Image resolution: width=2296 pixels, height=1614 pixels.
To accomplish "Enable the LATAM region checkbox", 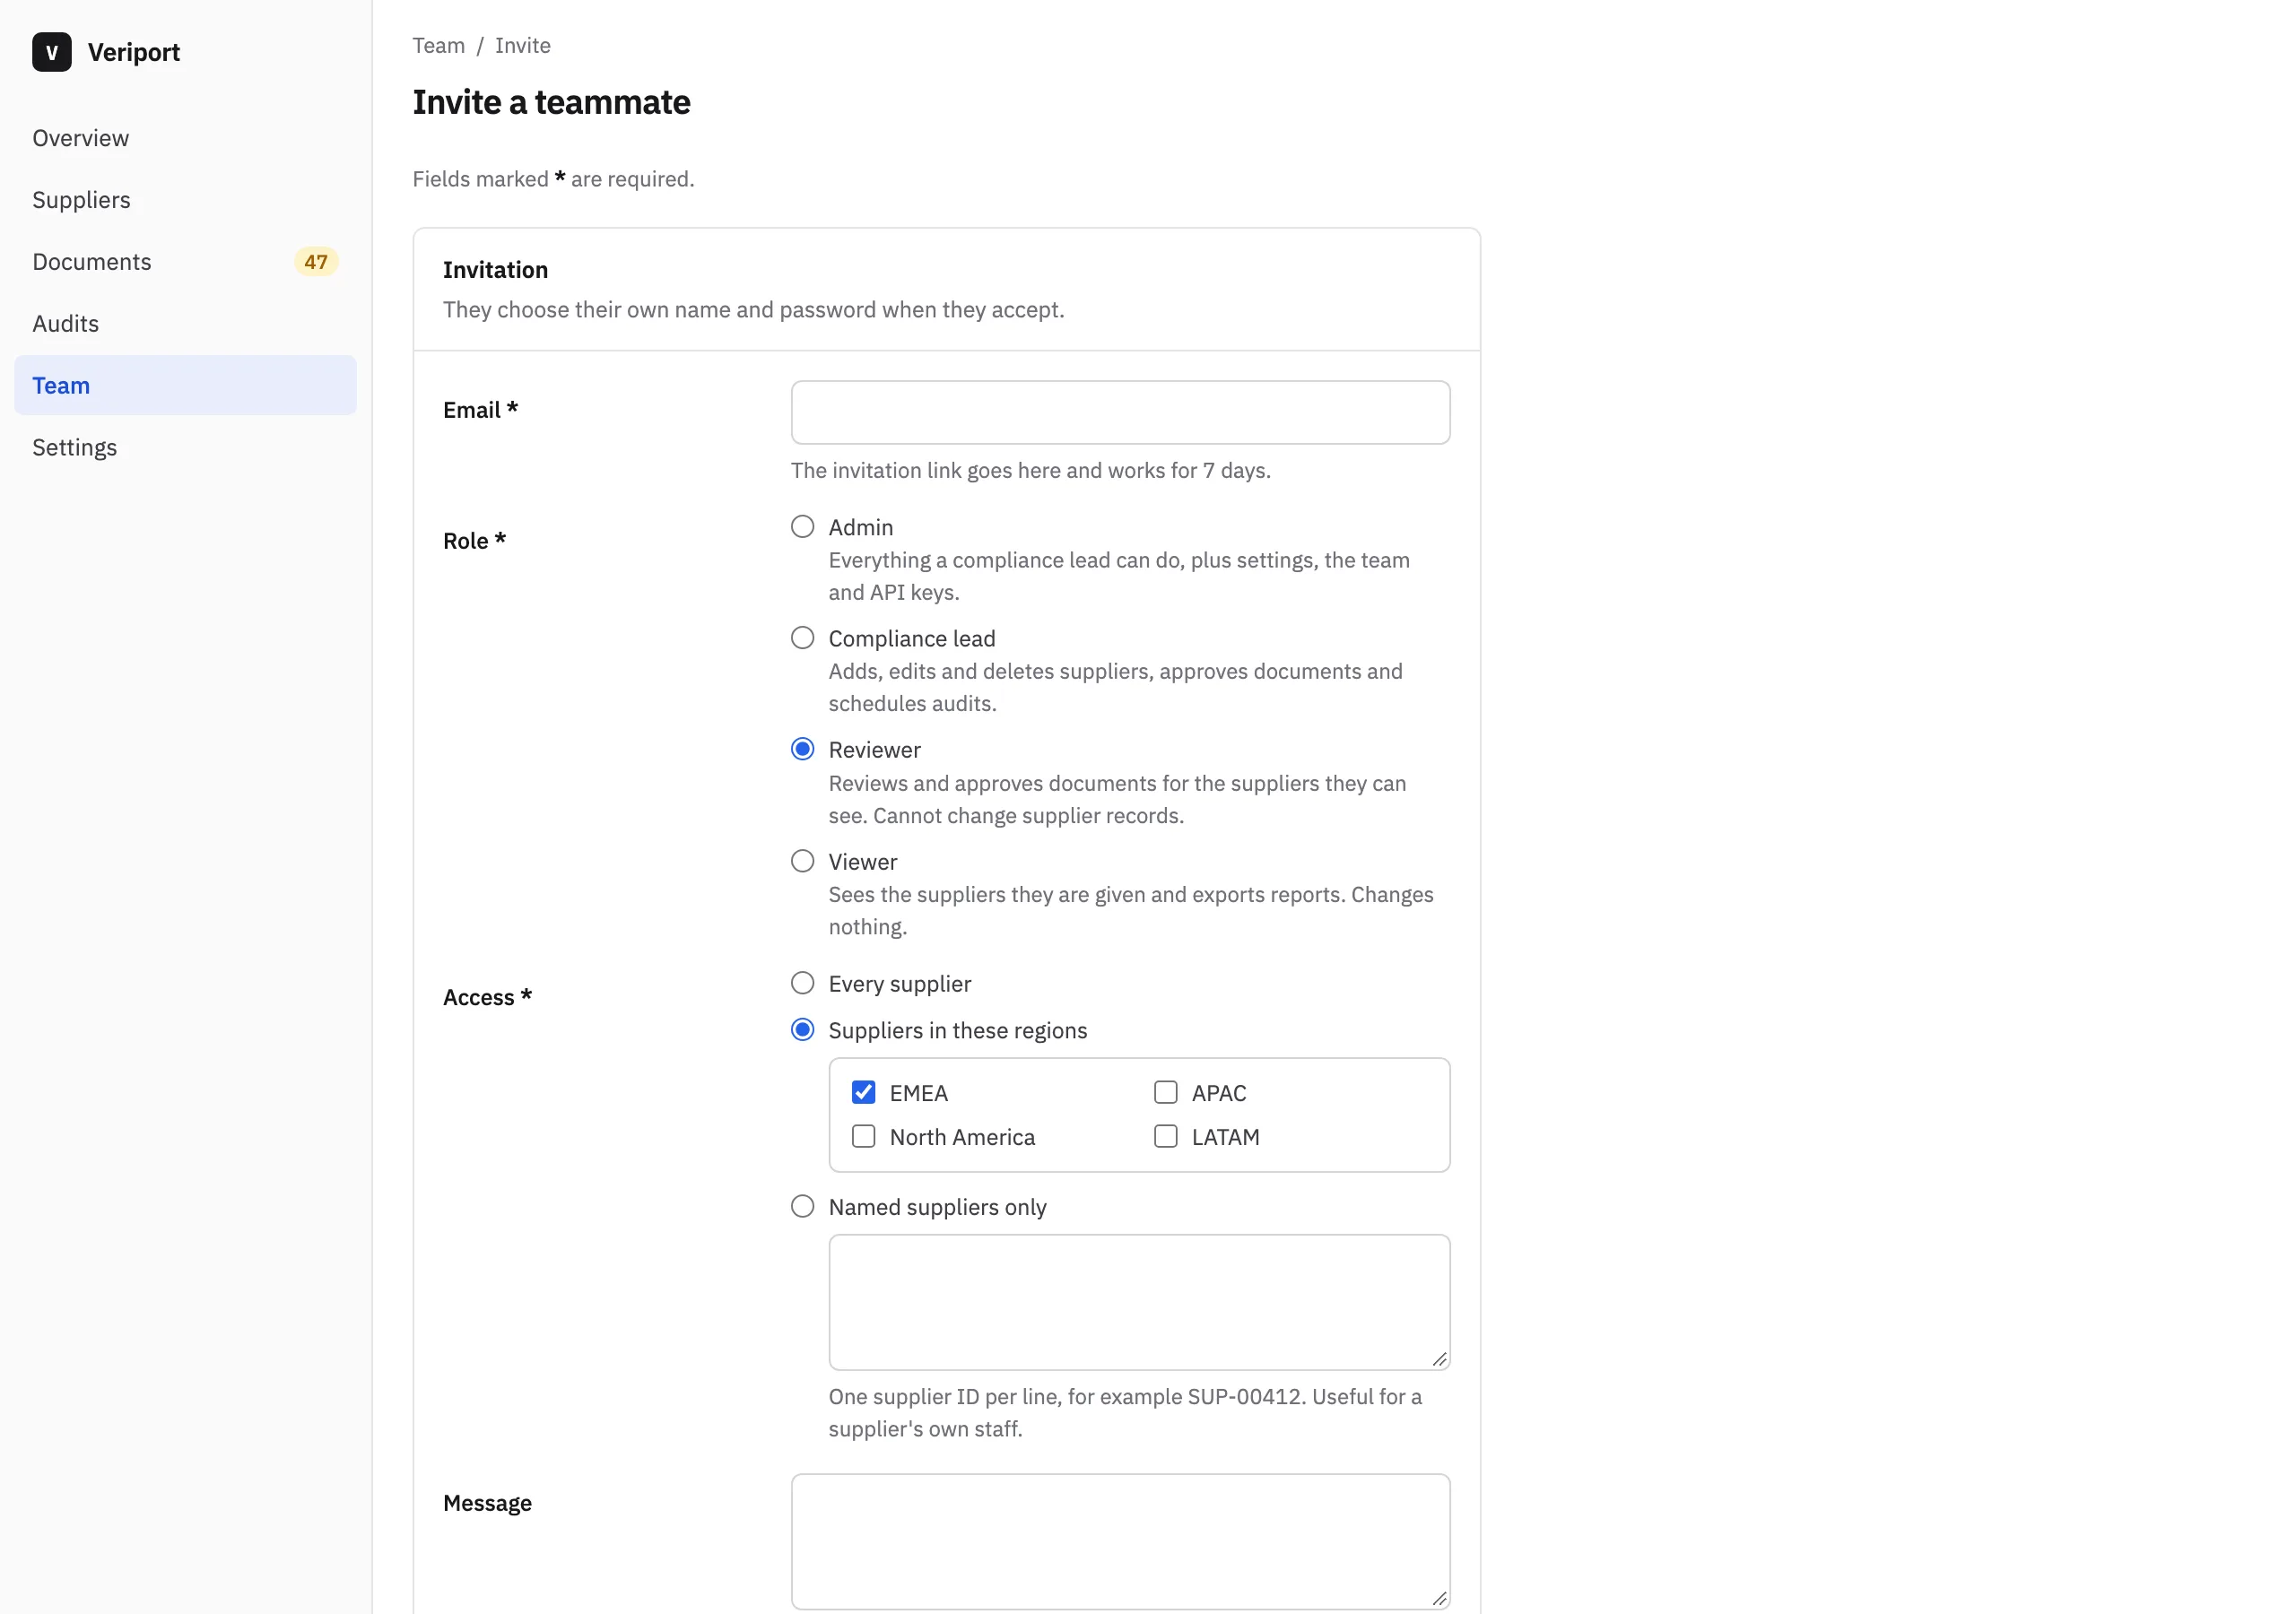I will click(1165, 1137).
